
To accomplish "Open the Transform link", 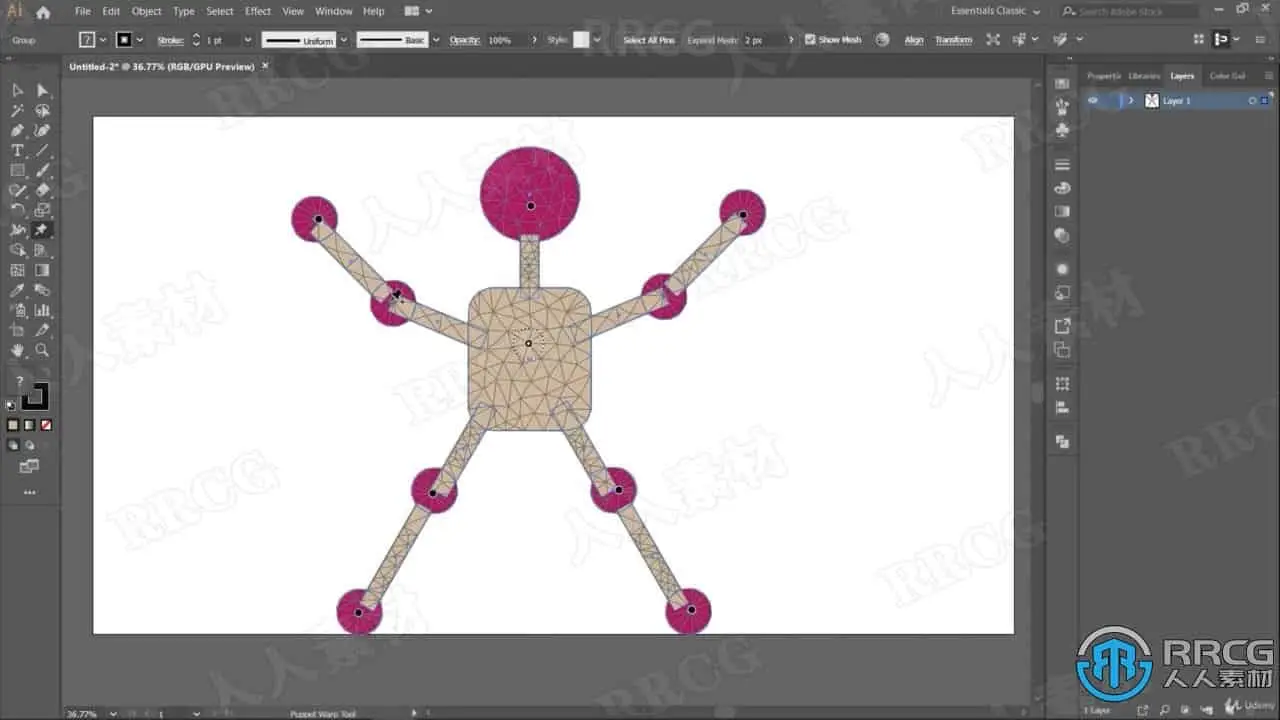I will point(953,40).
